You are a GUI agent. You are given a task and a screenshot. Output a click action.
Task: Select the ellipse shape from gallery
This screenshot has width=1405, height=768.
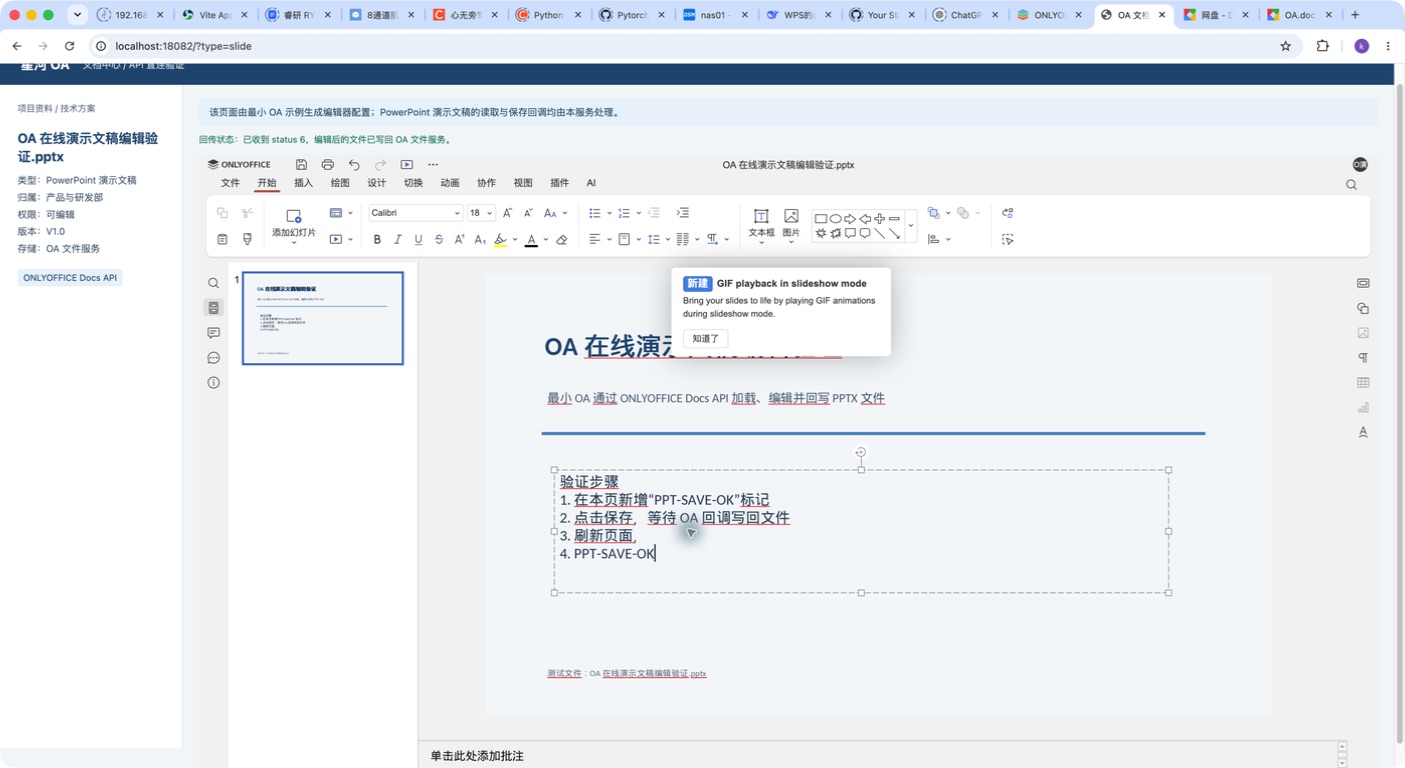(x=836, y=219)
